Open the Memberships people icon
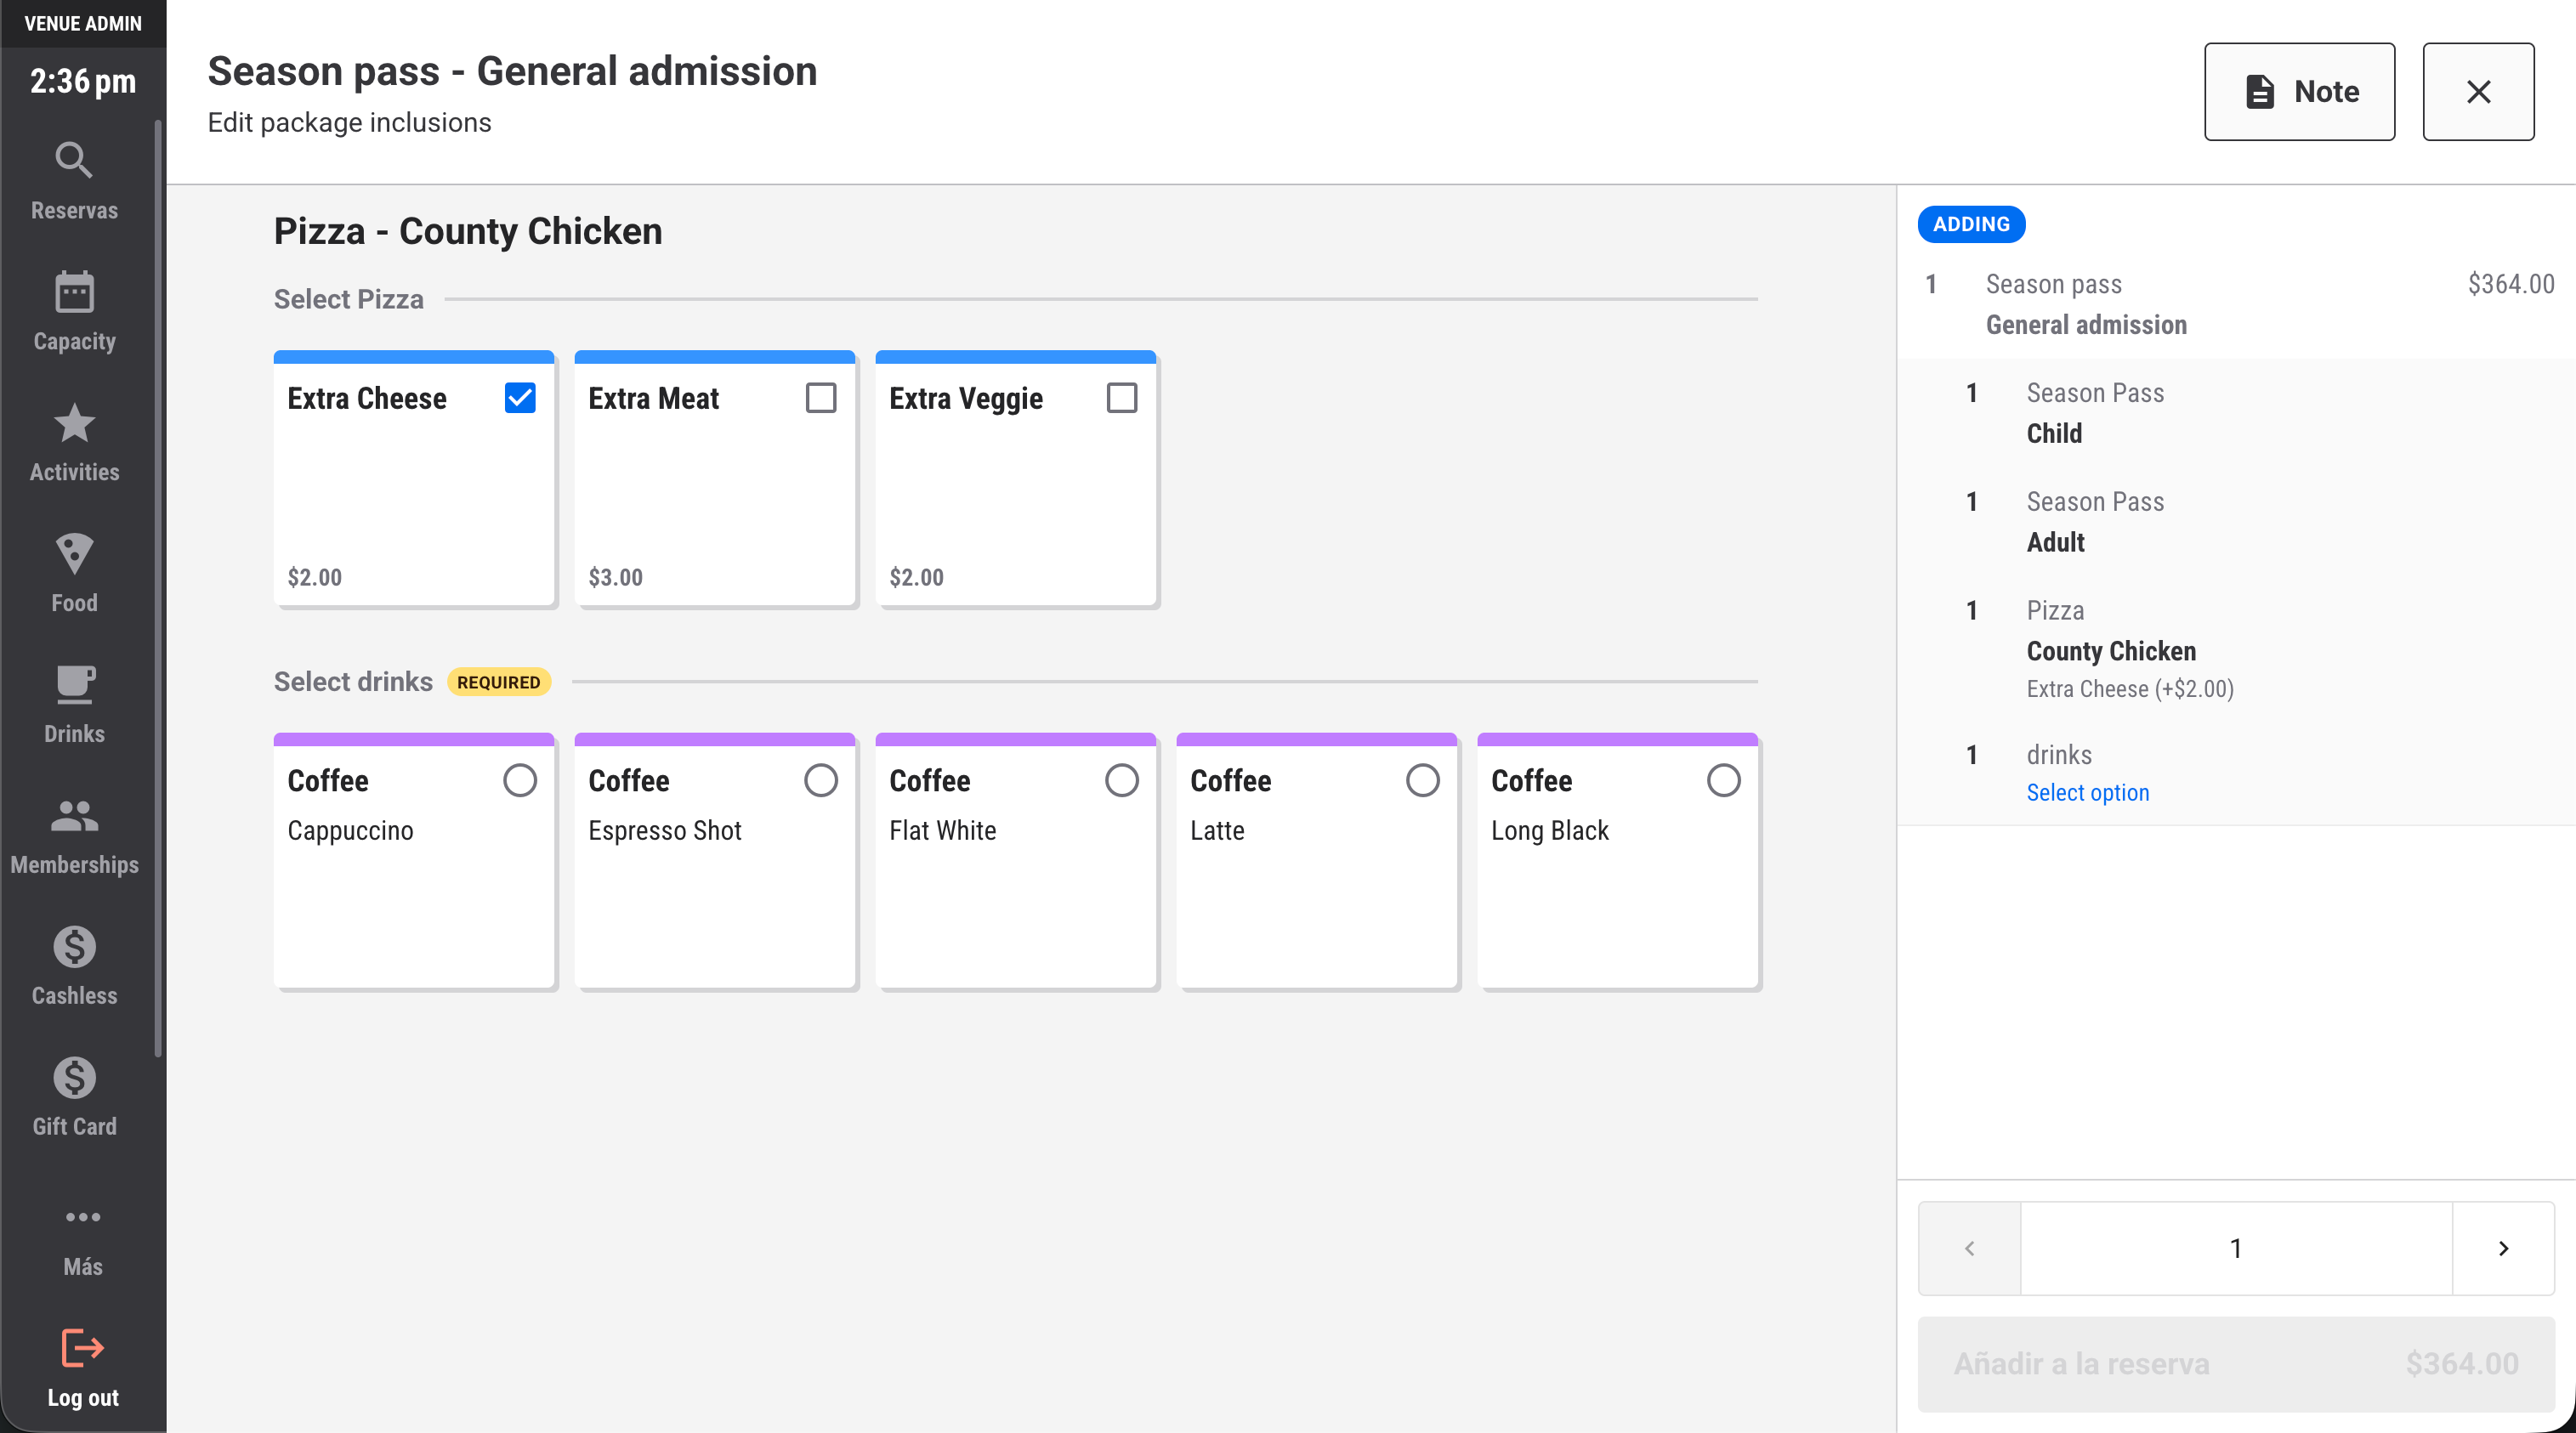 click(x=74, y=816)
